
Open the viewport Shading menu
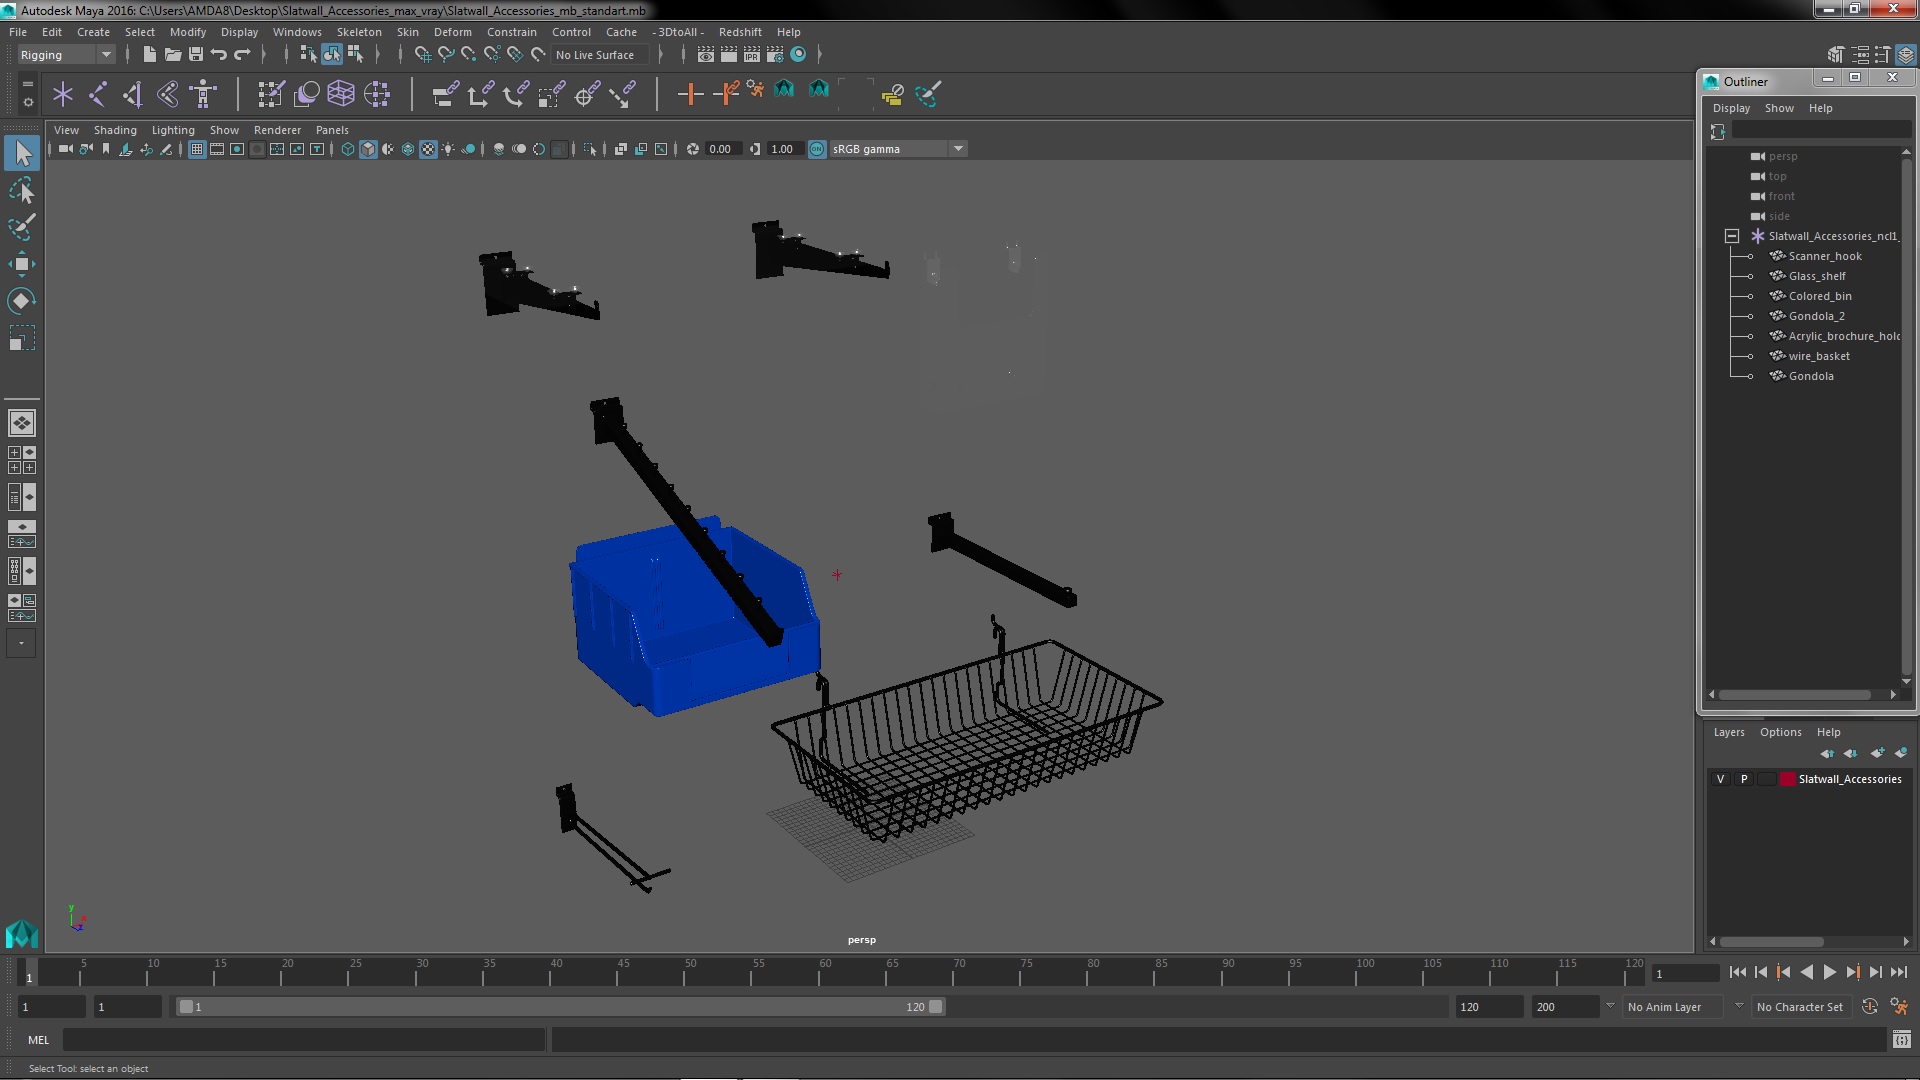115,130
